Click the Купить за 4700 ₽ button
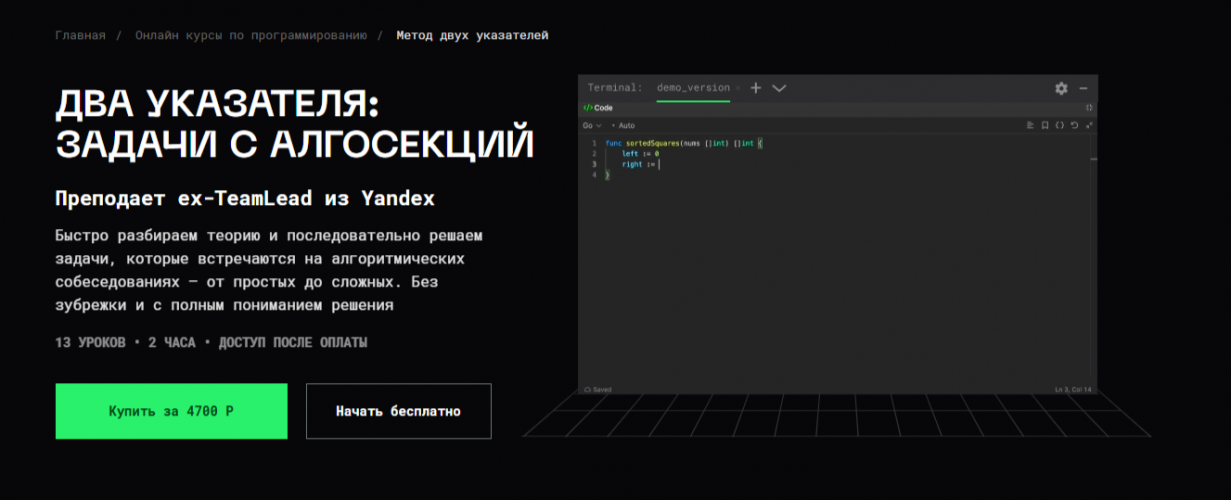The width and height of the screenshot is (1231, 500). pos(171,411)
